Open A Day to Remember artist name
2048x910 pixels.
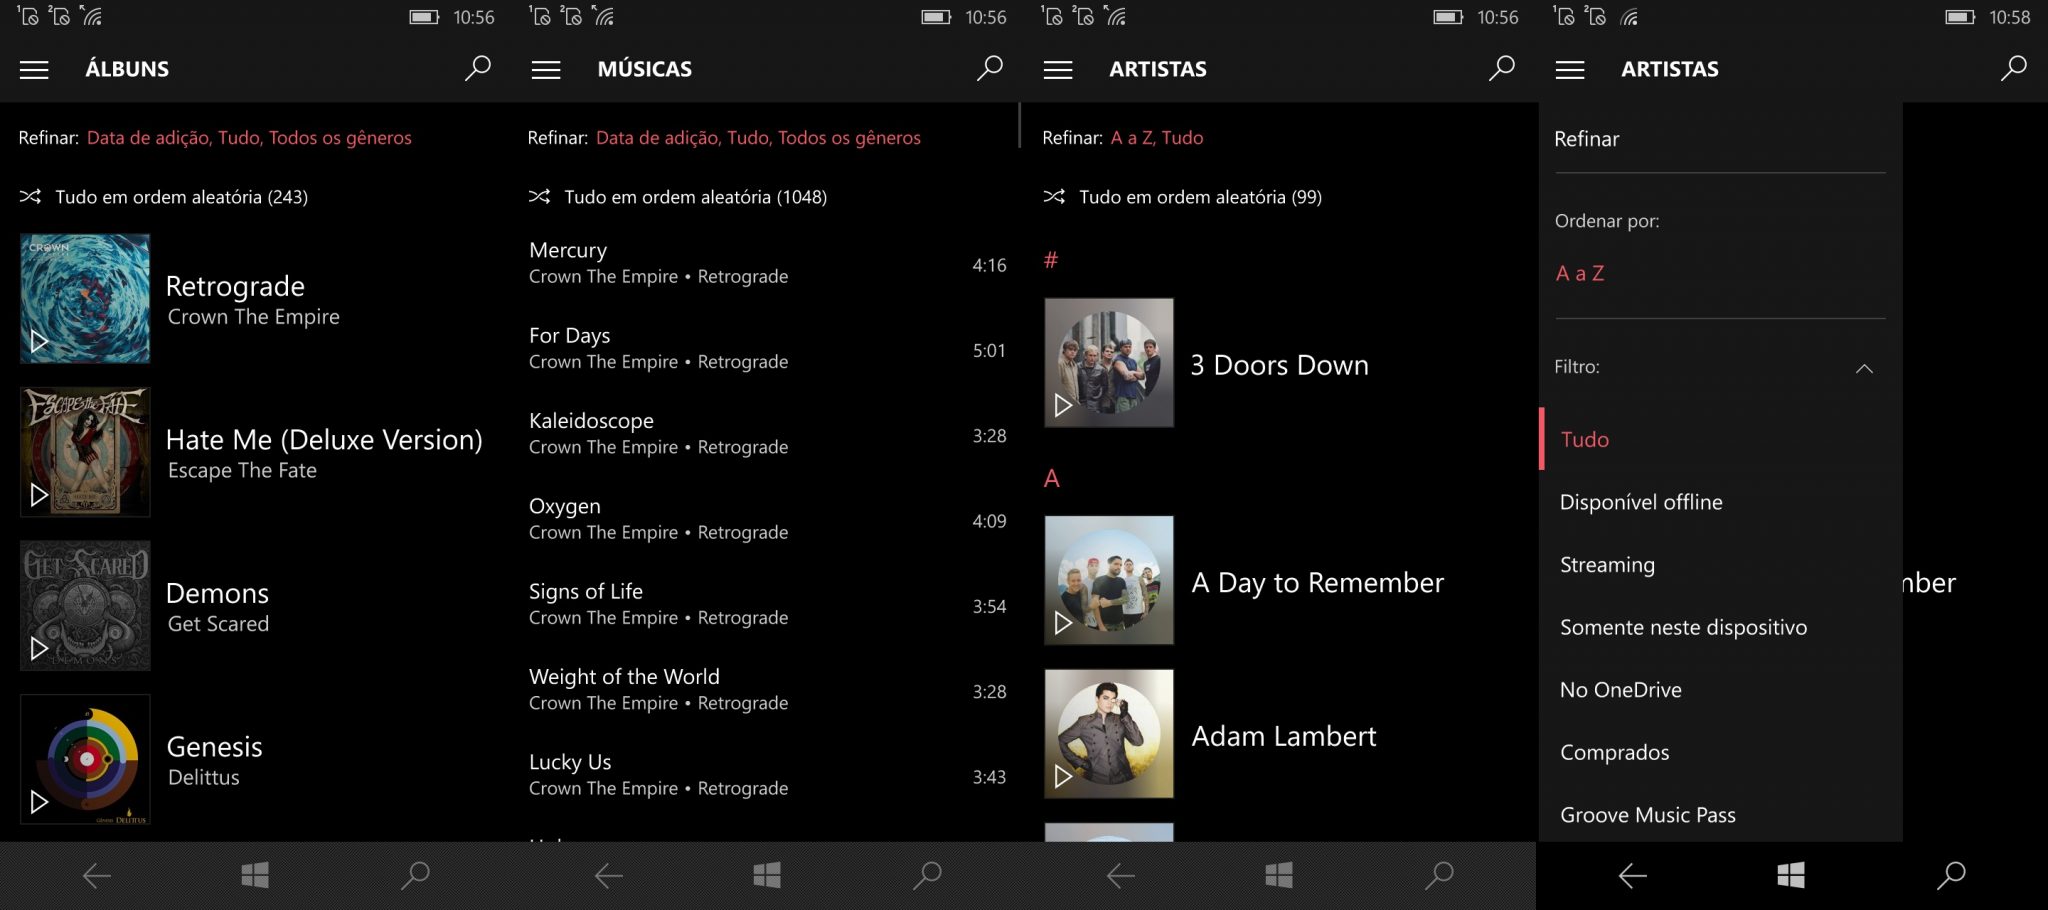click(1318, 583)
